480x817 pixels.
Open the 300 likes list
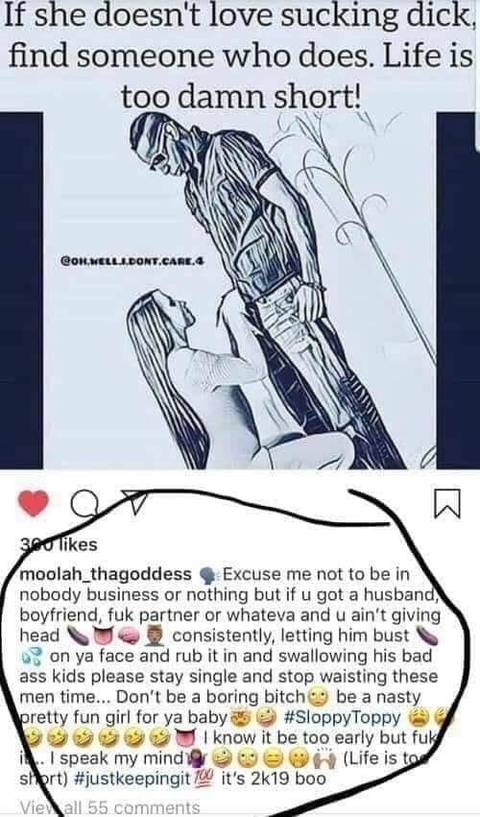[x=58, y=545]
